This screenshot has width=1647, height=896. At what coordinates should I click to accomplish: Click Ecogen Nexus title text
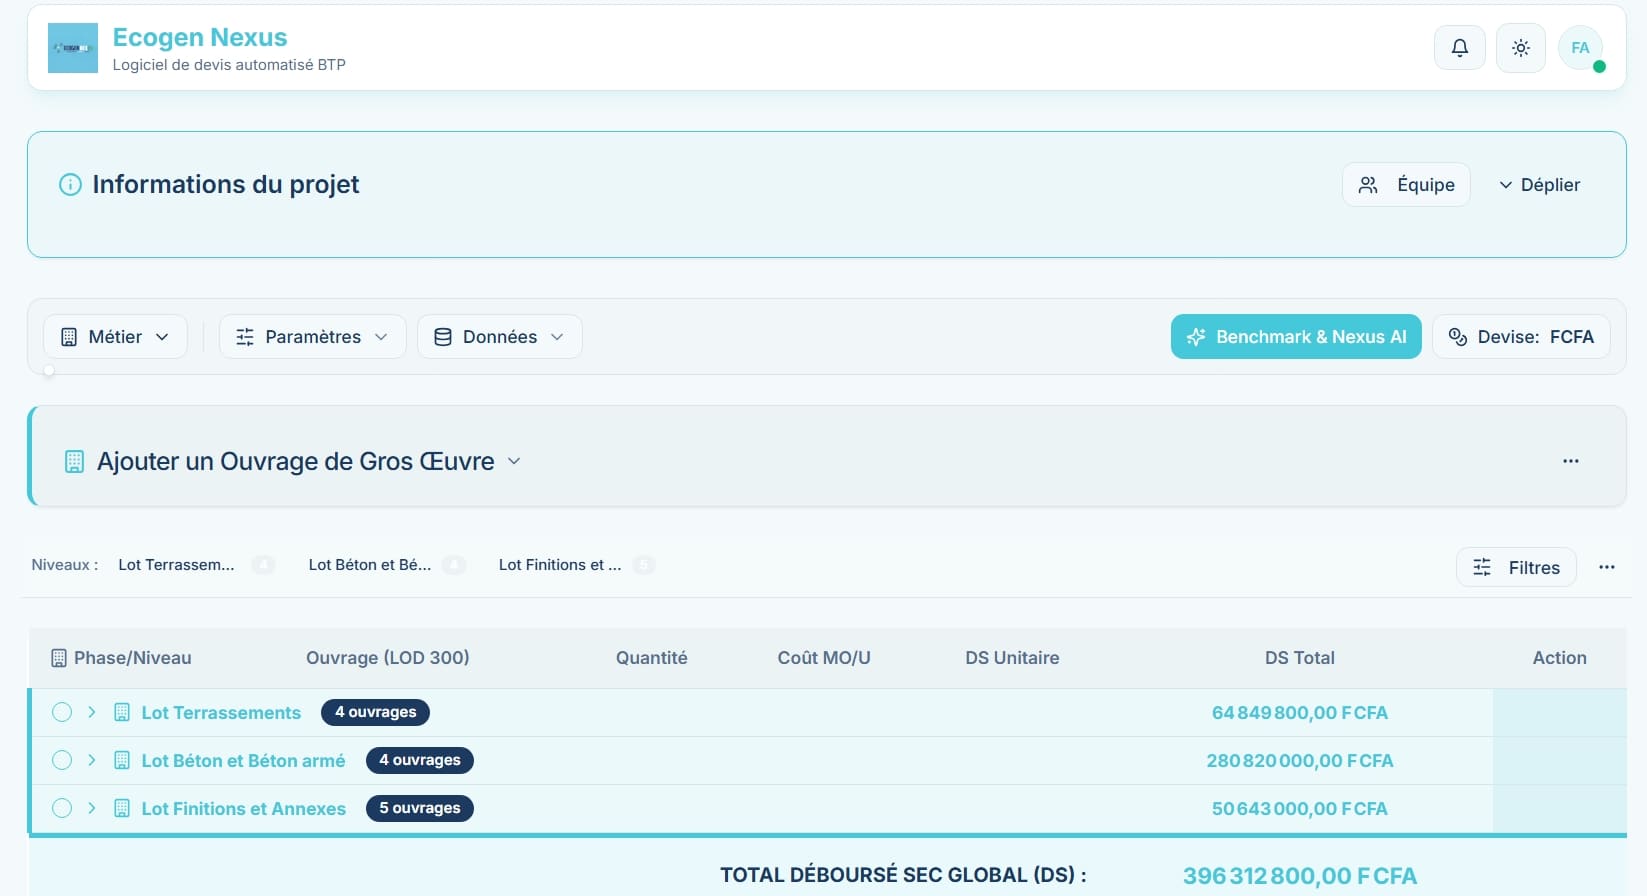200,37
